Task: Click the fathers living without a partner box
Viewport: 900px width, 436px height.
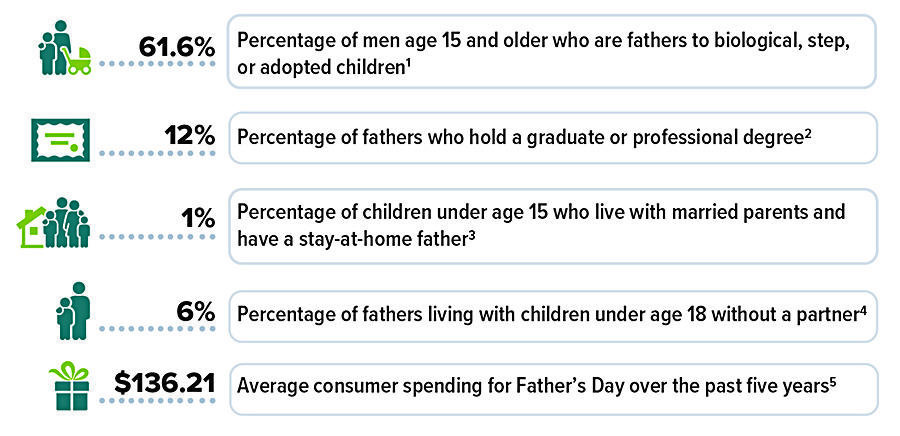Action: (x=552, y=314)
